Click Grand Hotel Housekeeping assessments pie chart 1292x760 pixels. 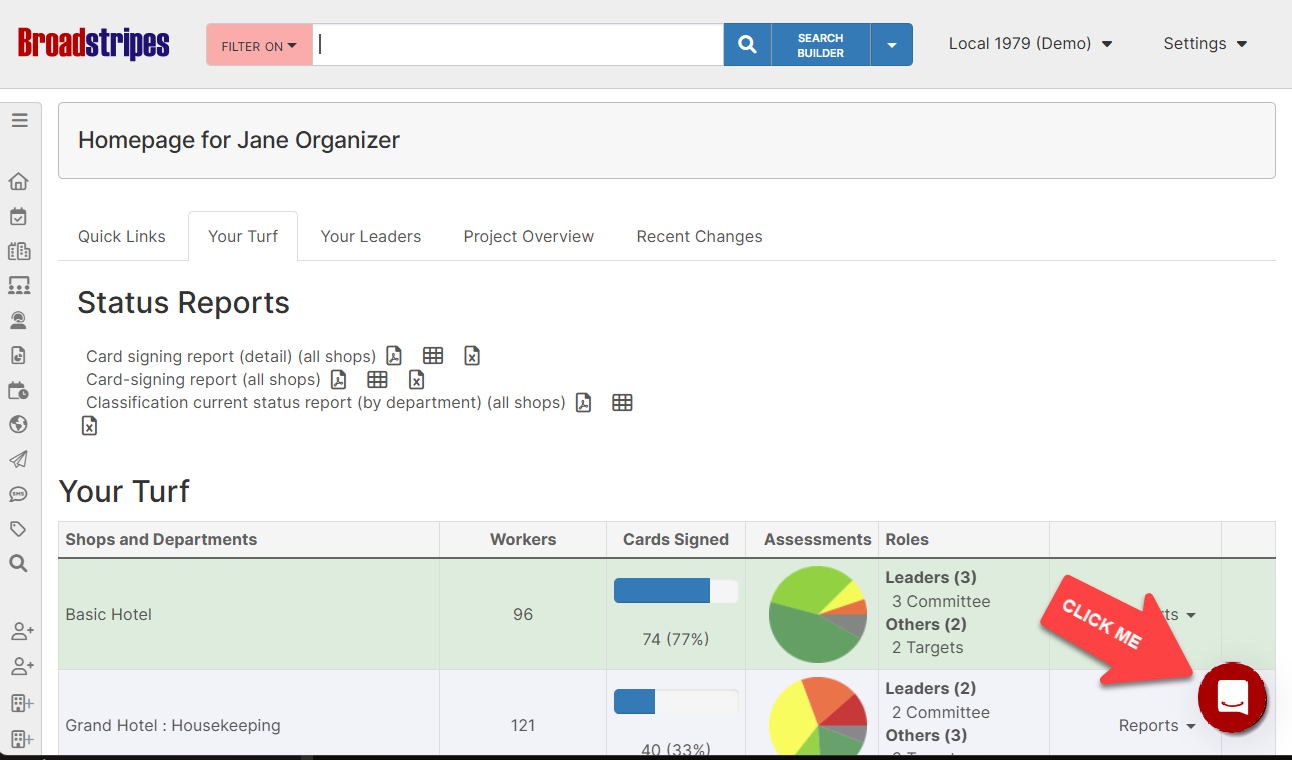pyautogui.click(x=818, y=718)
